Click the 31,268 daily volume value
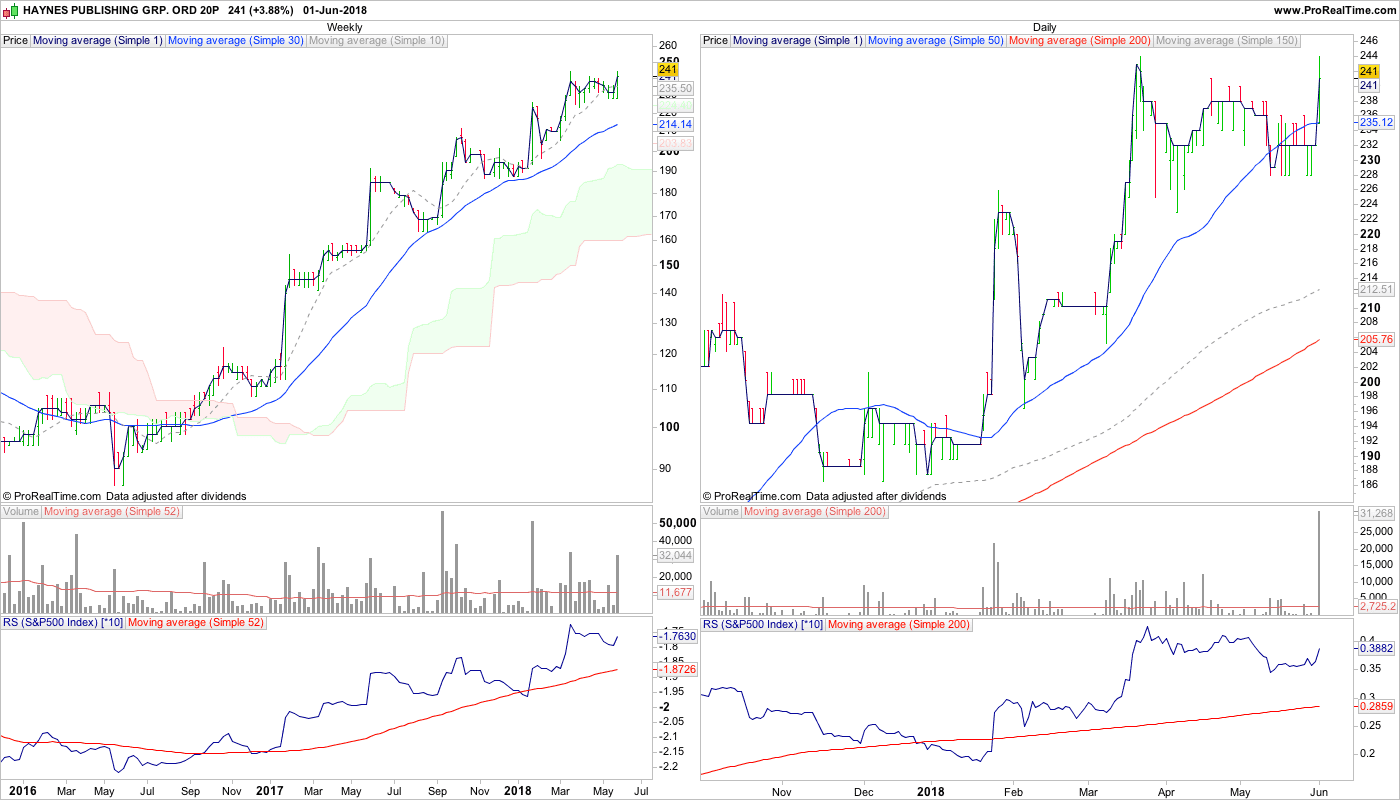The height and width of the screenshot is (800, 1400). [1375, 513]
